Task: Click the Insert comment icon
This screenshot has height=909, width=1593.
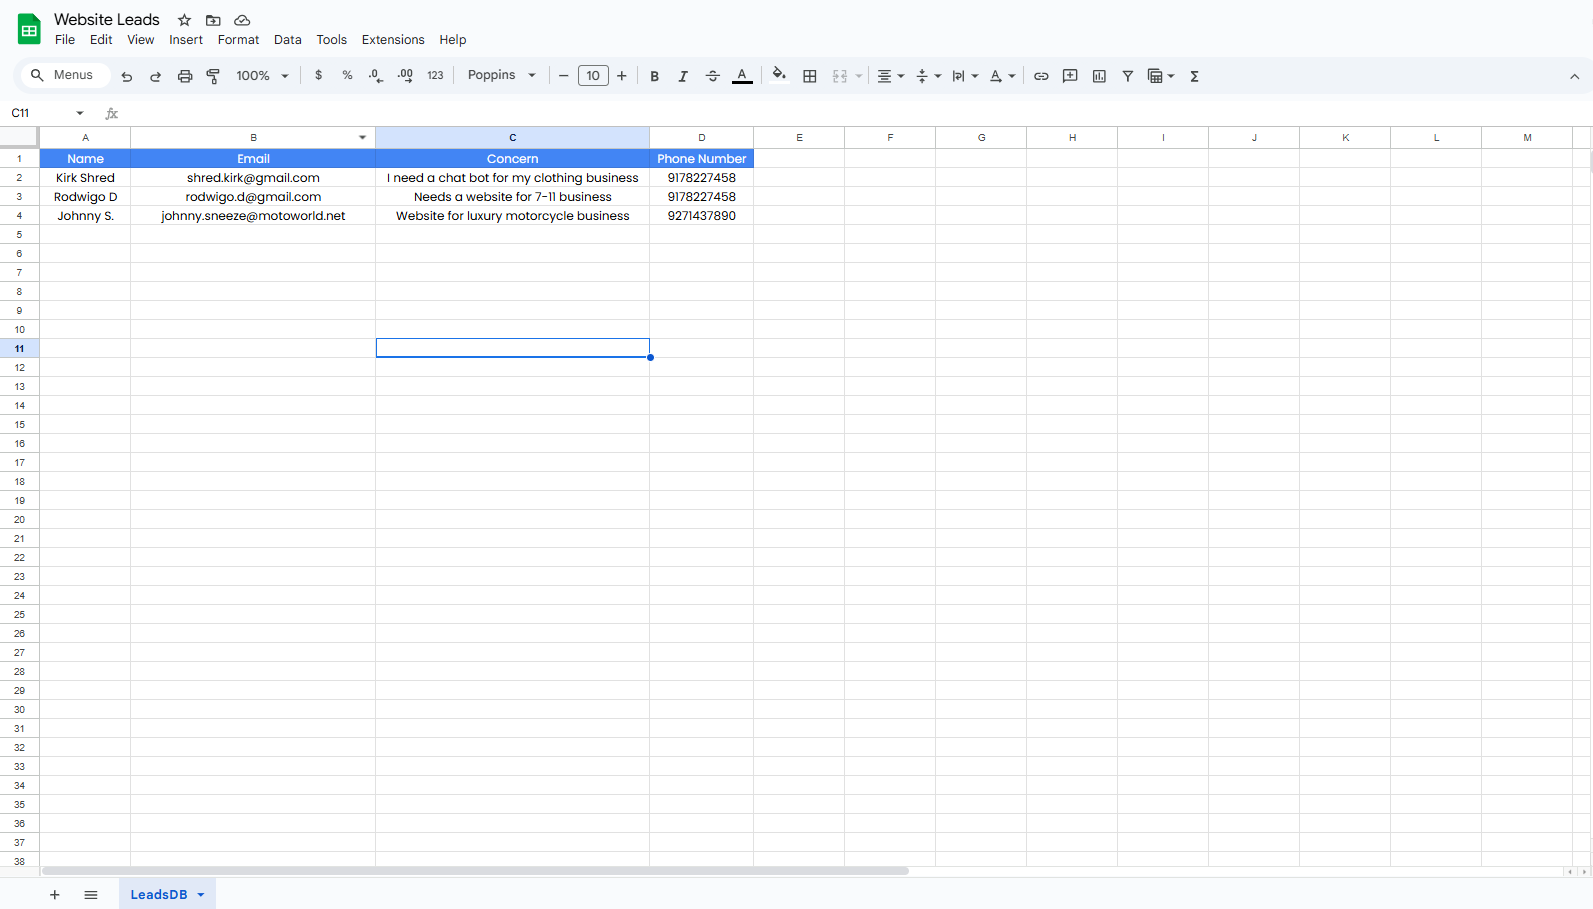Action: [x=1070, y=76]
